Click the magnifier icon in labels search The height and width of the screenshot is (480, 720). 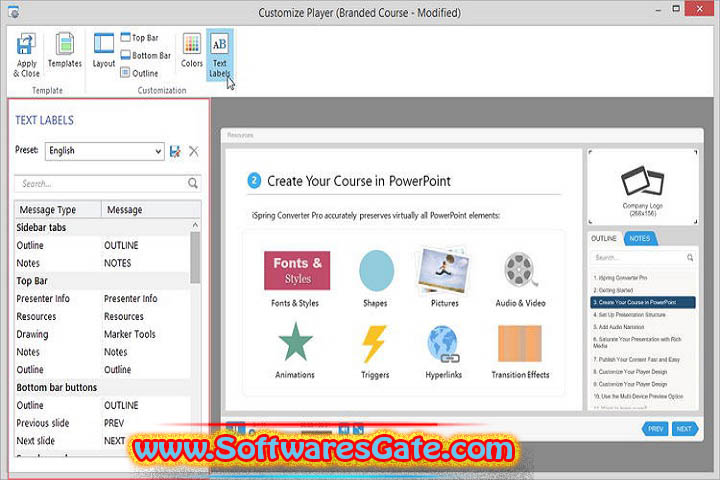coord(193,184)
